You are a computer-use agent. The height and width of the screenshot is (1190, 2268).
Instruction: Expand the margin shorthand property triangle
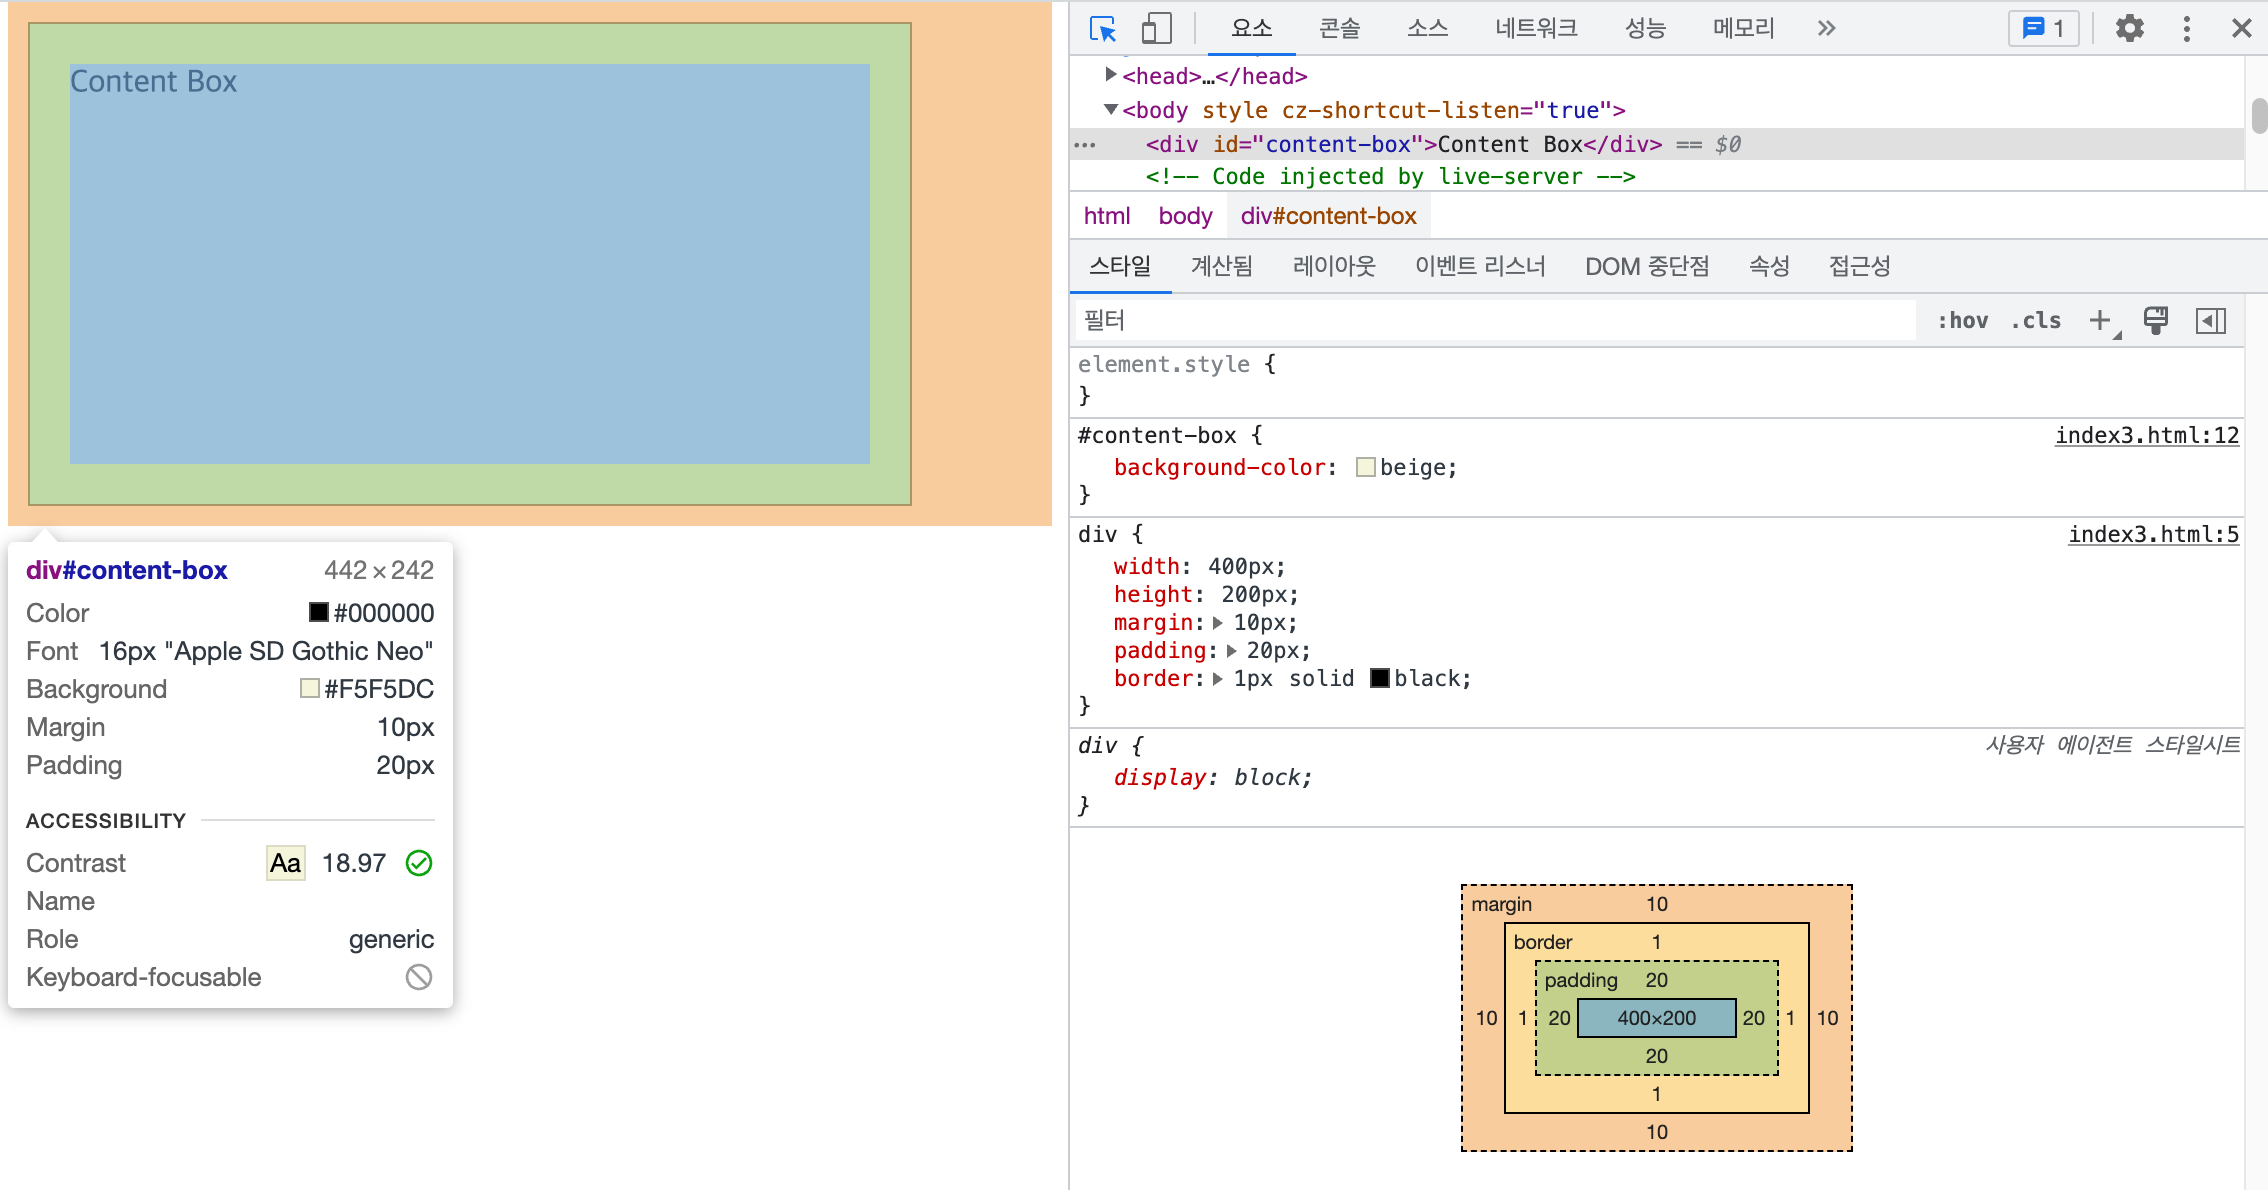tap(1217, 623)
